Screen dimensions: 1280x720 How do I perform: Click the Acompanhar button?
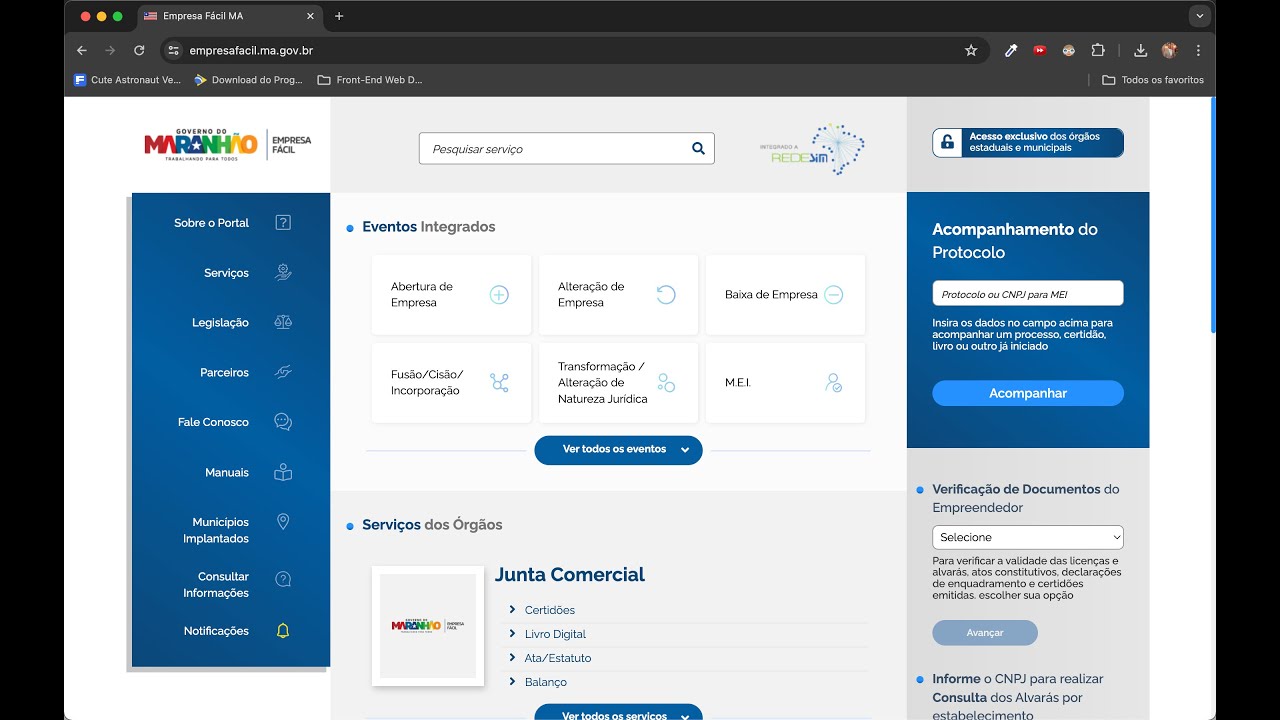pos(1028,393)
